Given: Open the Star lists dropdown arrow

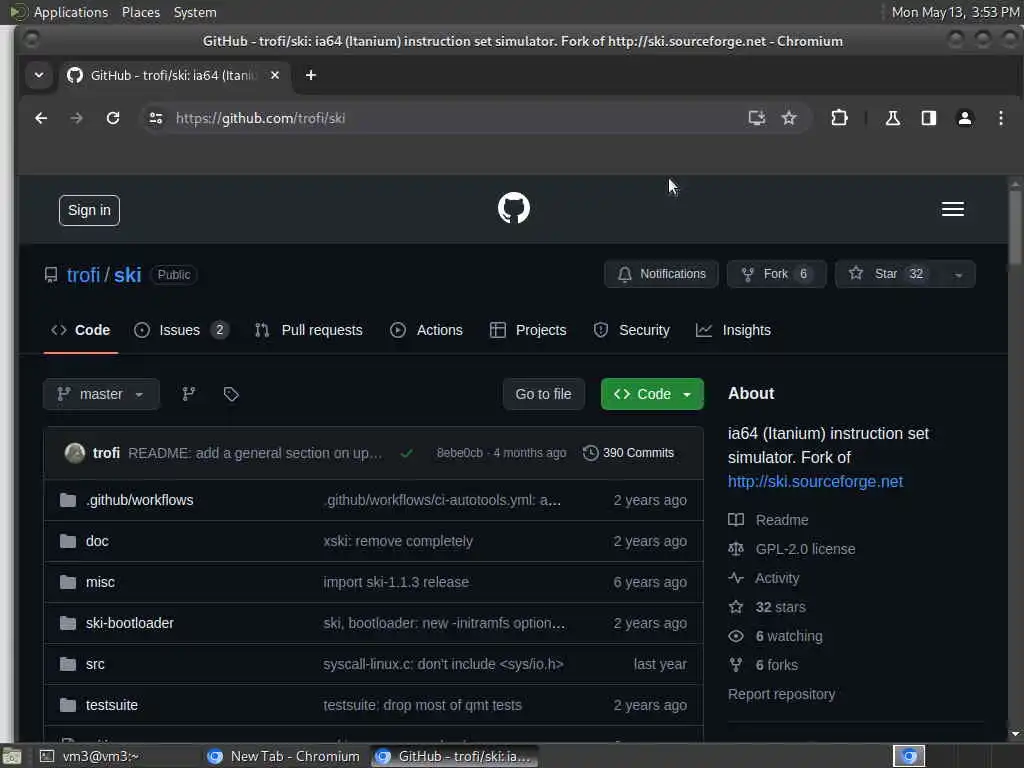Looking at the screenshot, I should coord(958,274).
